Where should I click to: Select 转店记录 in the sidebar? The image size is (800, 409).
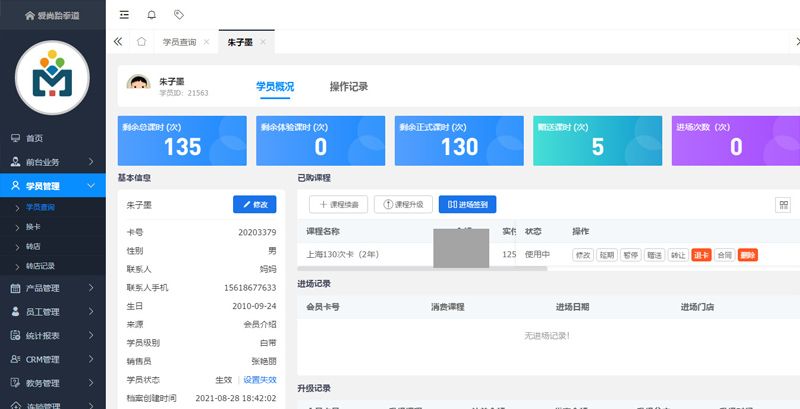[40, 266]
